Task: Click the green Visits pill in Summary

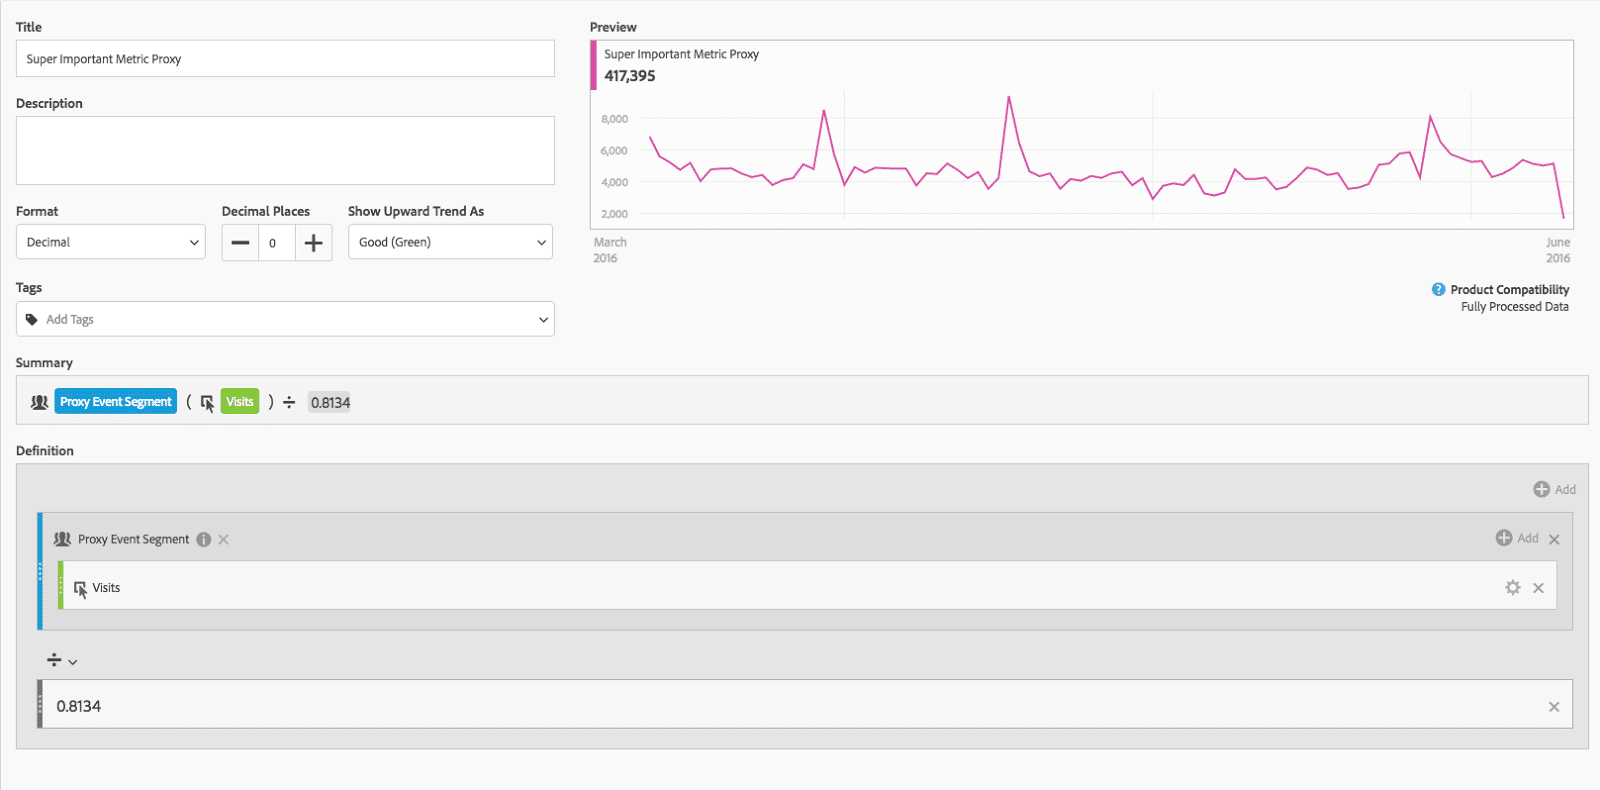Action: point(239,402)
